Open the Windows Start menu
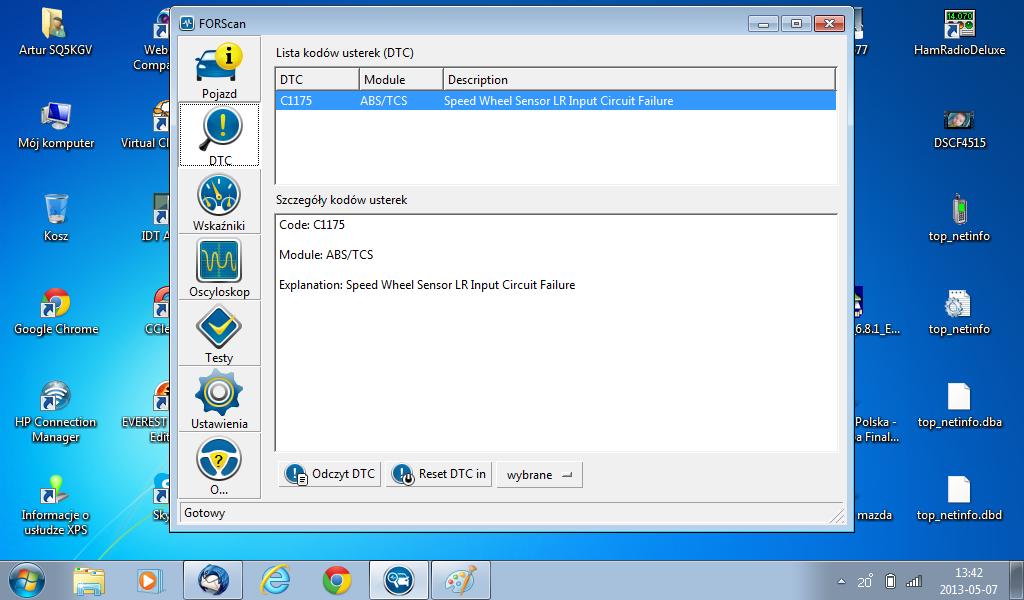The width and height of the screenshot is (1024, 600). [x=26, y=579]
